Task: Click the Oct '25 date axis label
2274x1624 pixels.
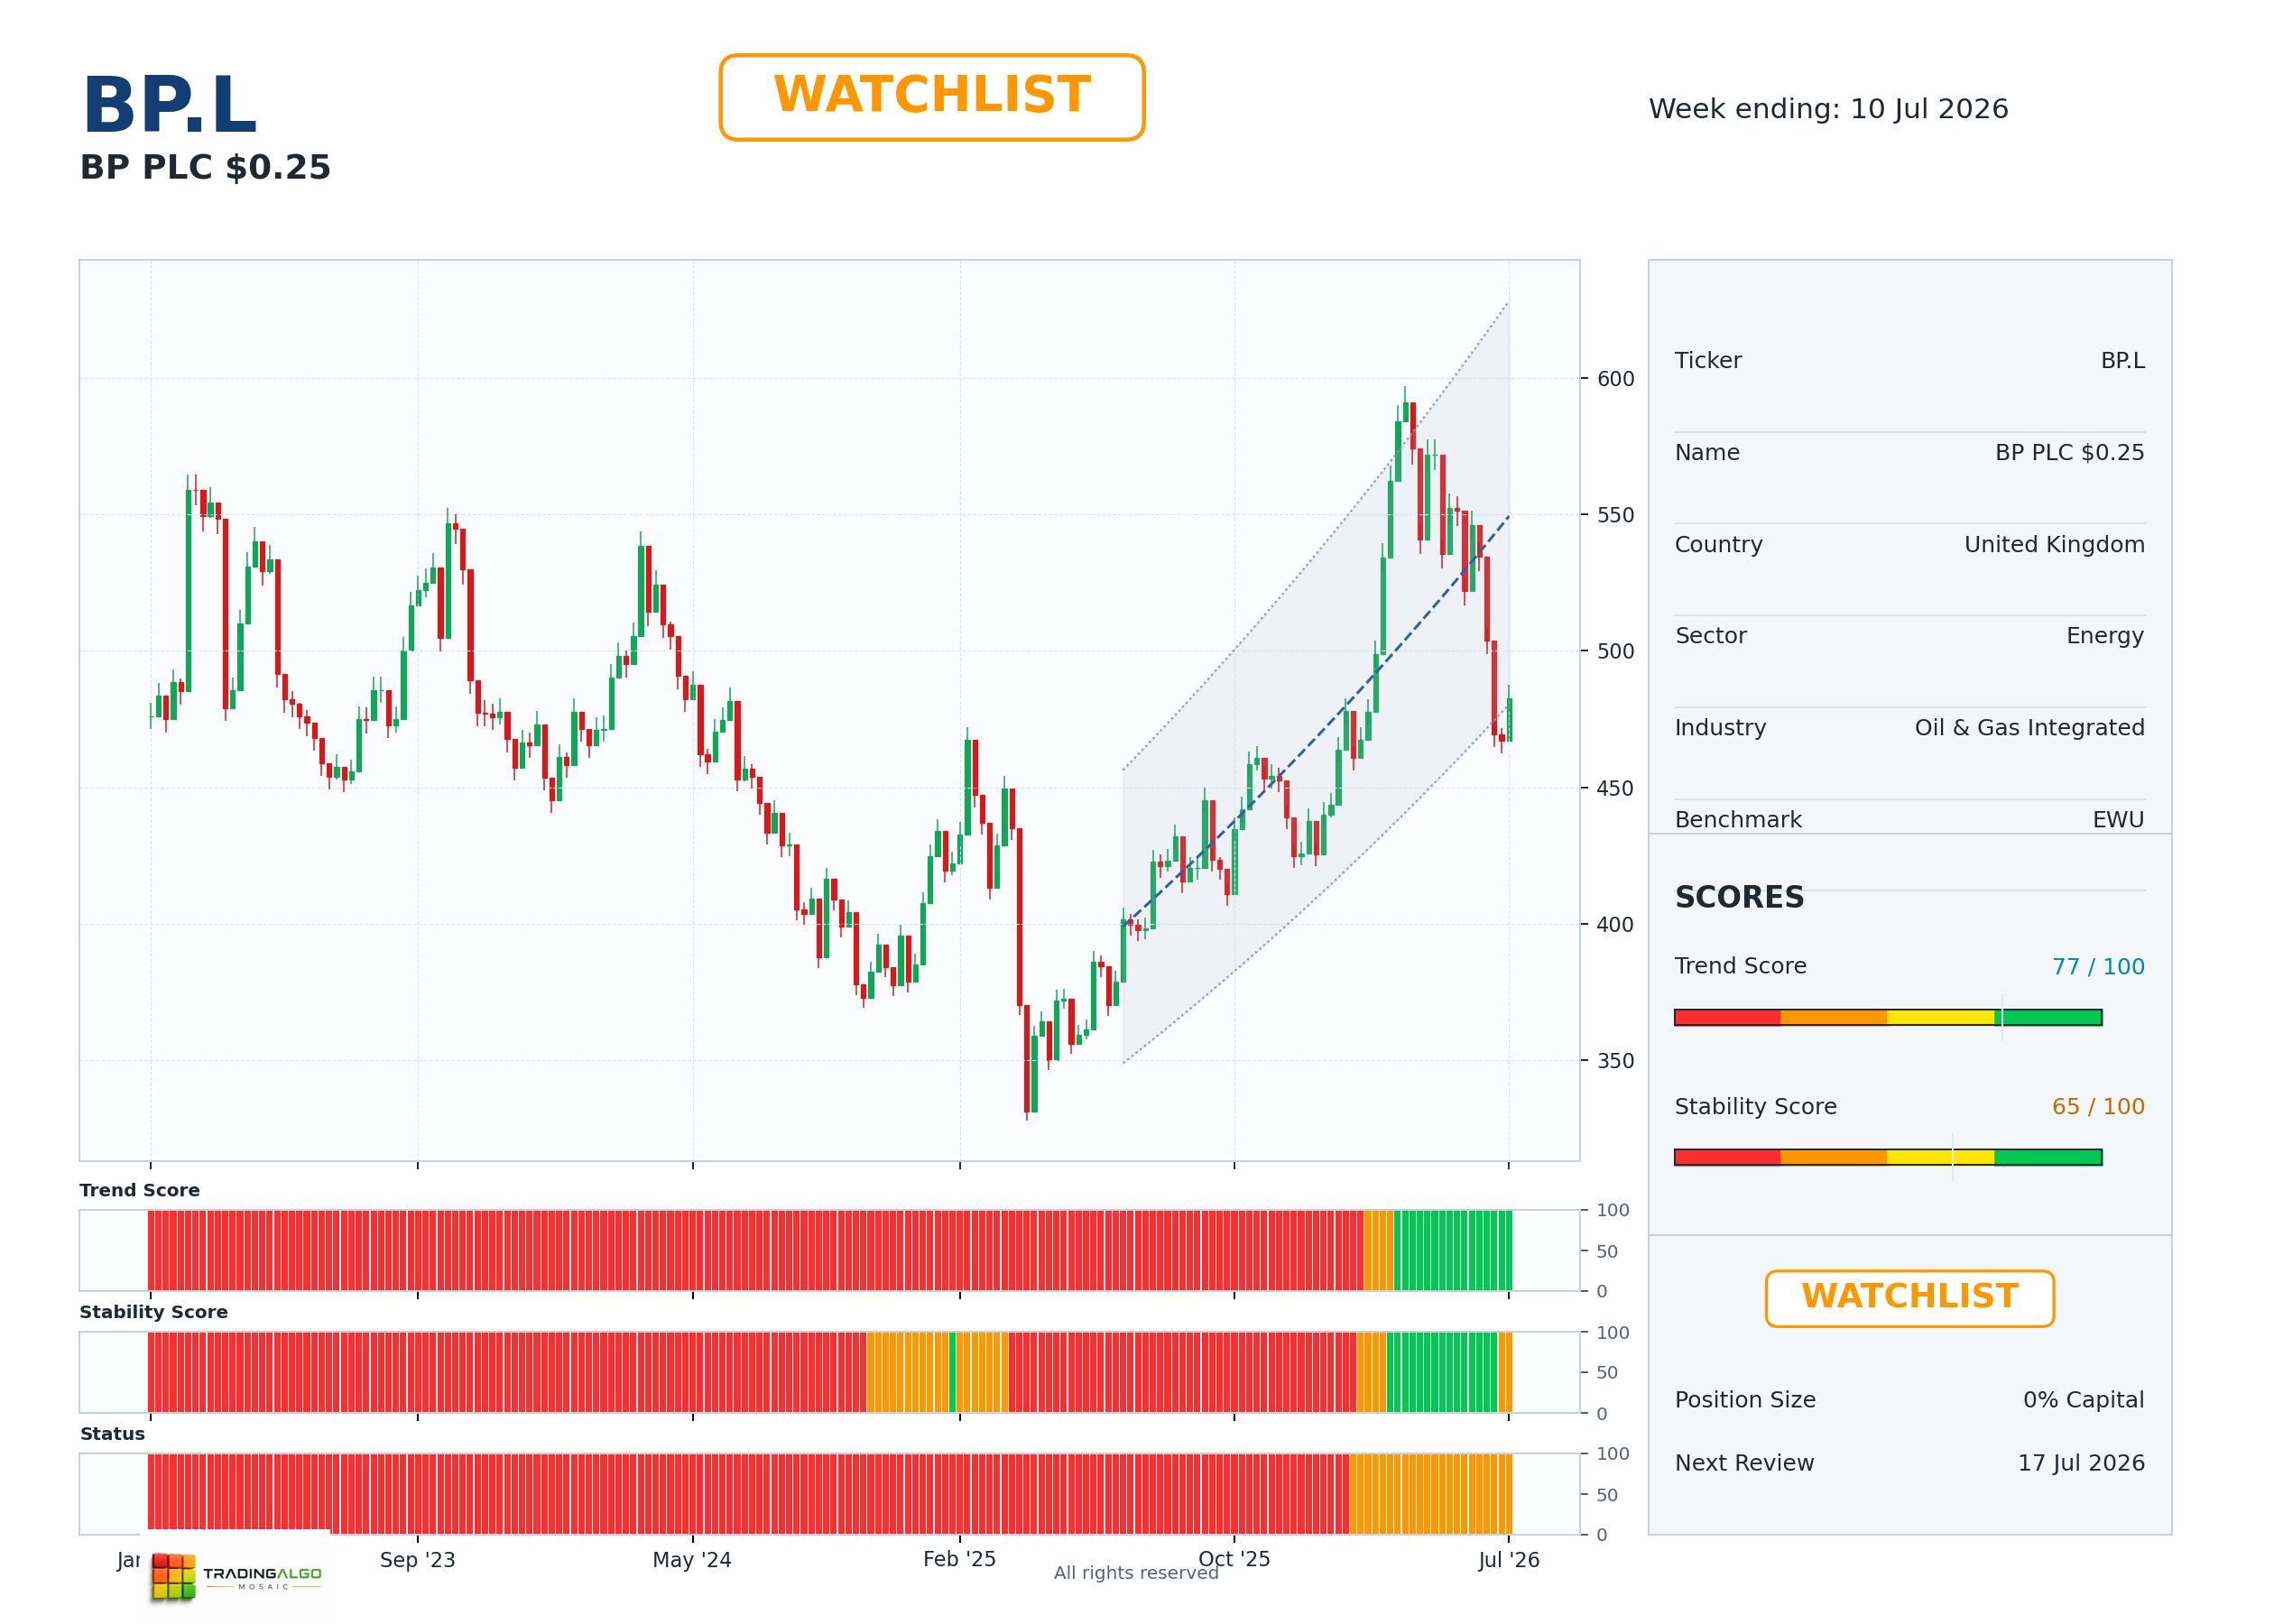Action: point(1234,1560)
